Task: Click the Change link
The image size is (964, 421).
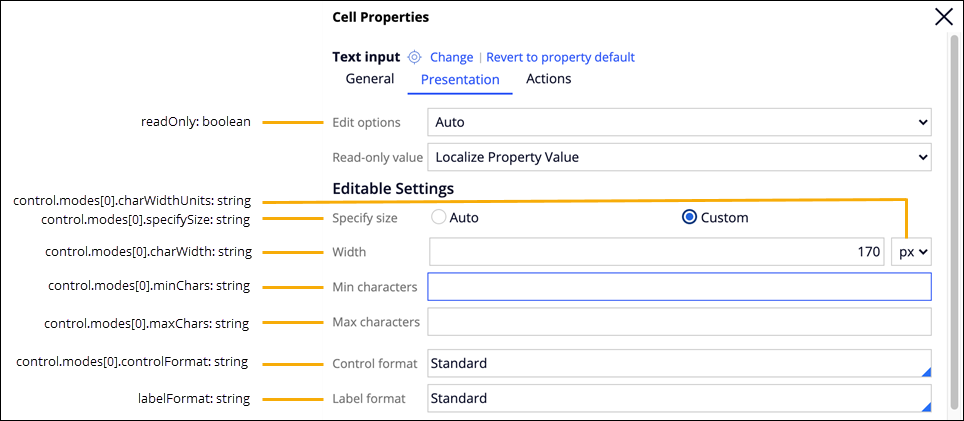Action: (x=452, y=57)
